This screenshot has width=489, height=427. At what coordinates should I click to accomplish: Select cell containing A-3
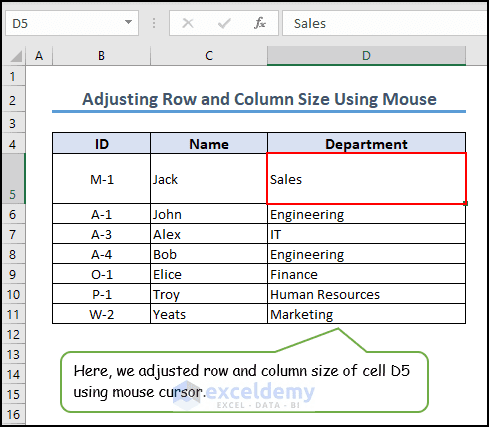click(101, 234)
